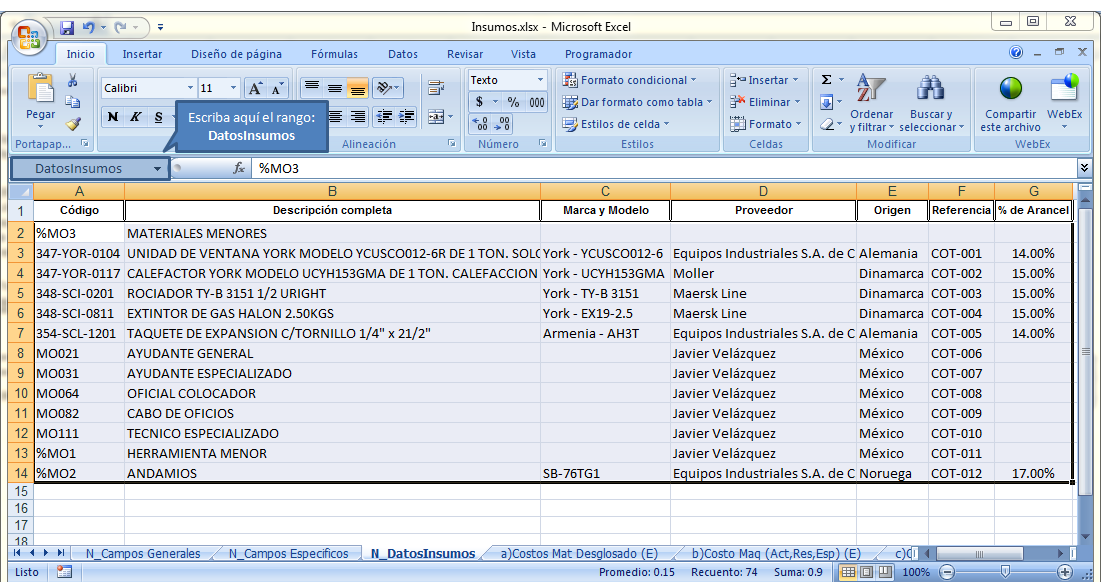Click the Copy icon
This screenshot has height=582, width=1101.
pyautogui.click(x=72, y=102)
